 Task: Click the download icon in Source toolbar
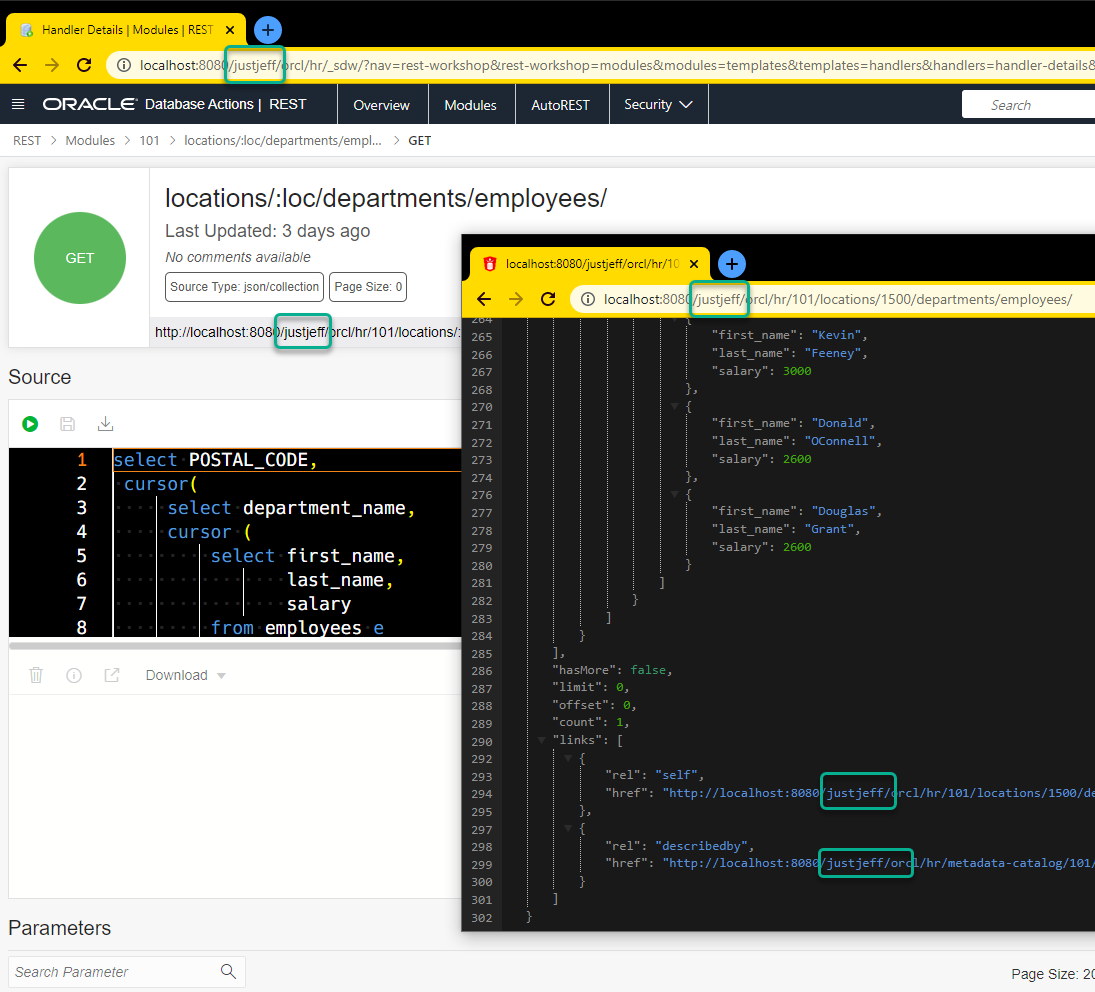click(105, 424)
